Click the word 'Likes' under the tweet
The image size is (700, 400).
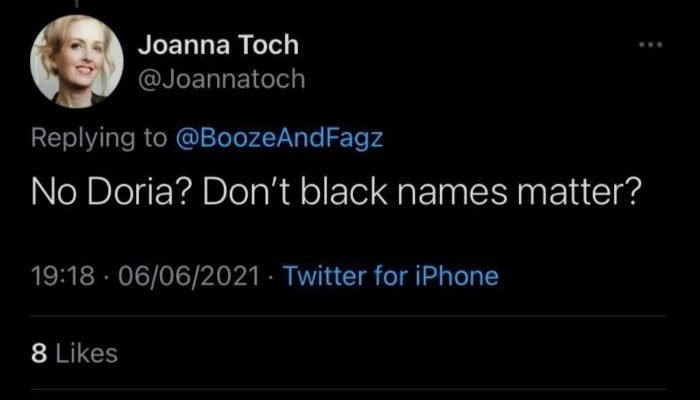click(x=86, y=354)
